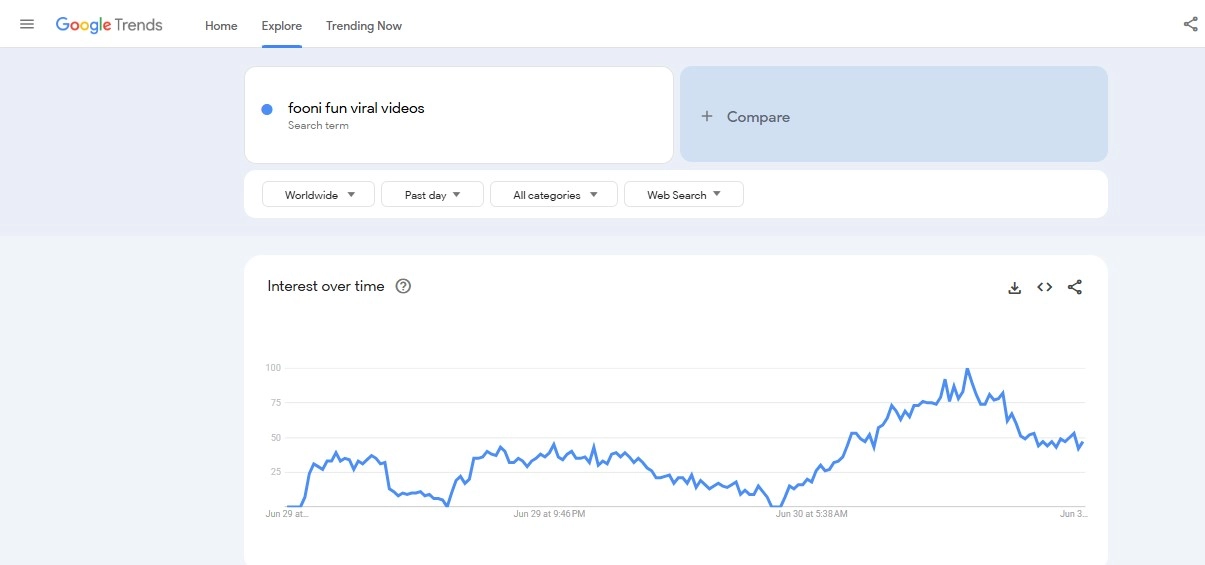Open the Web Search type dropdown

pos(683,195)
